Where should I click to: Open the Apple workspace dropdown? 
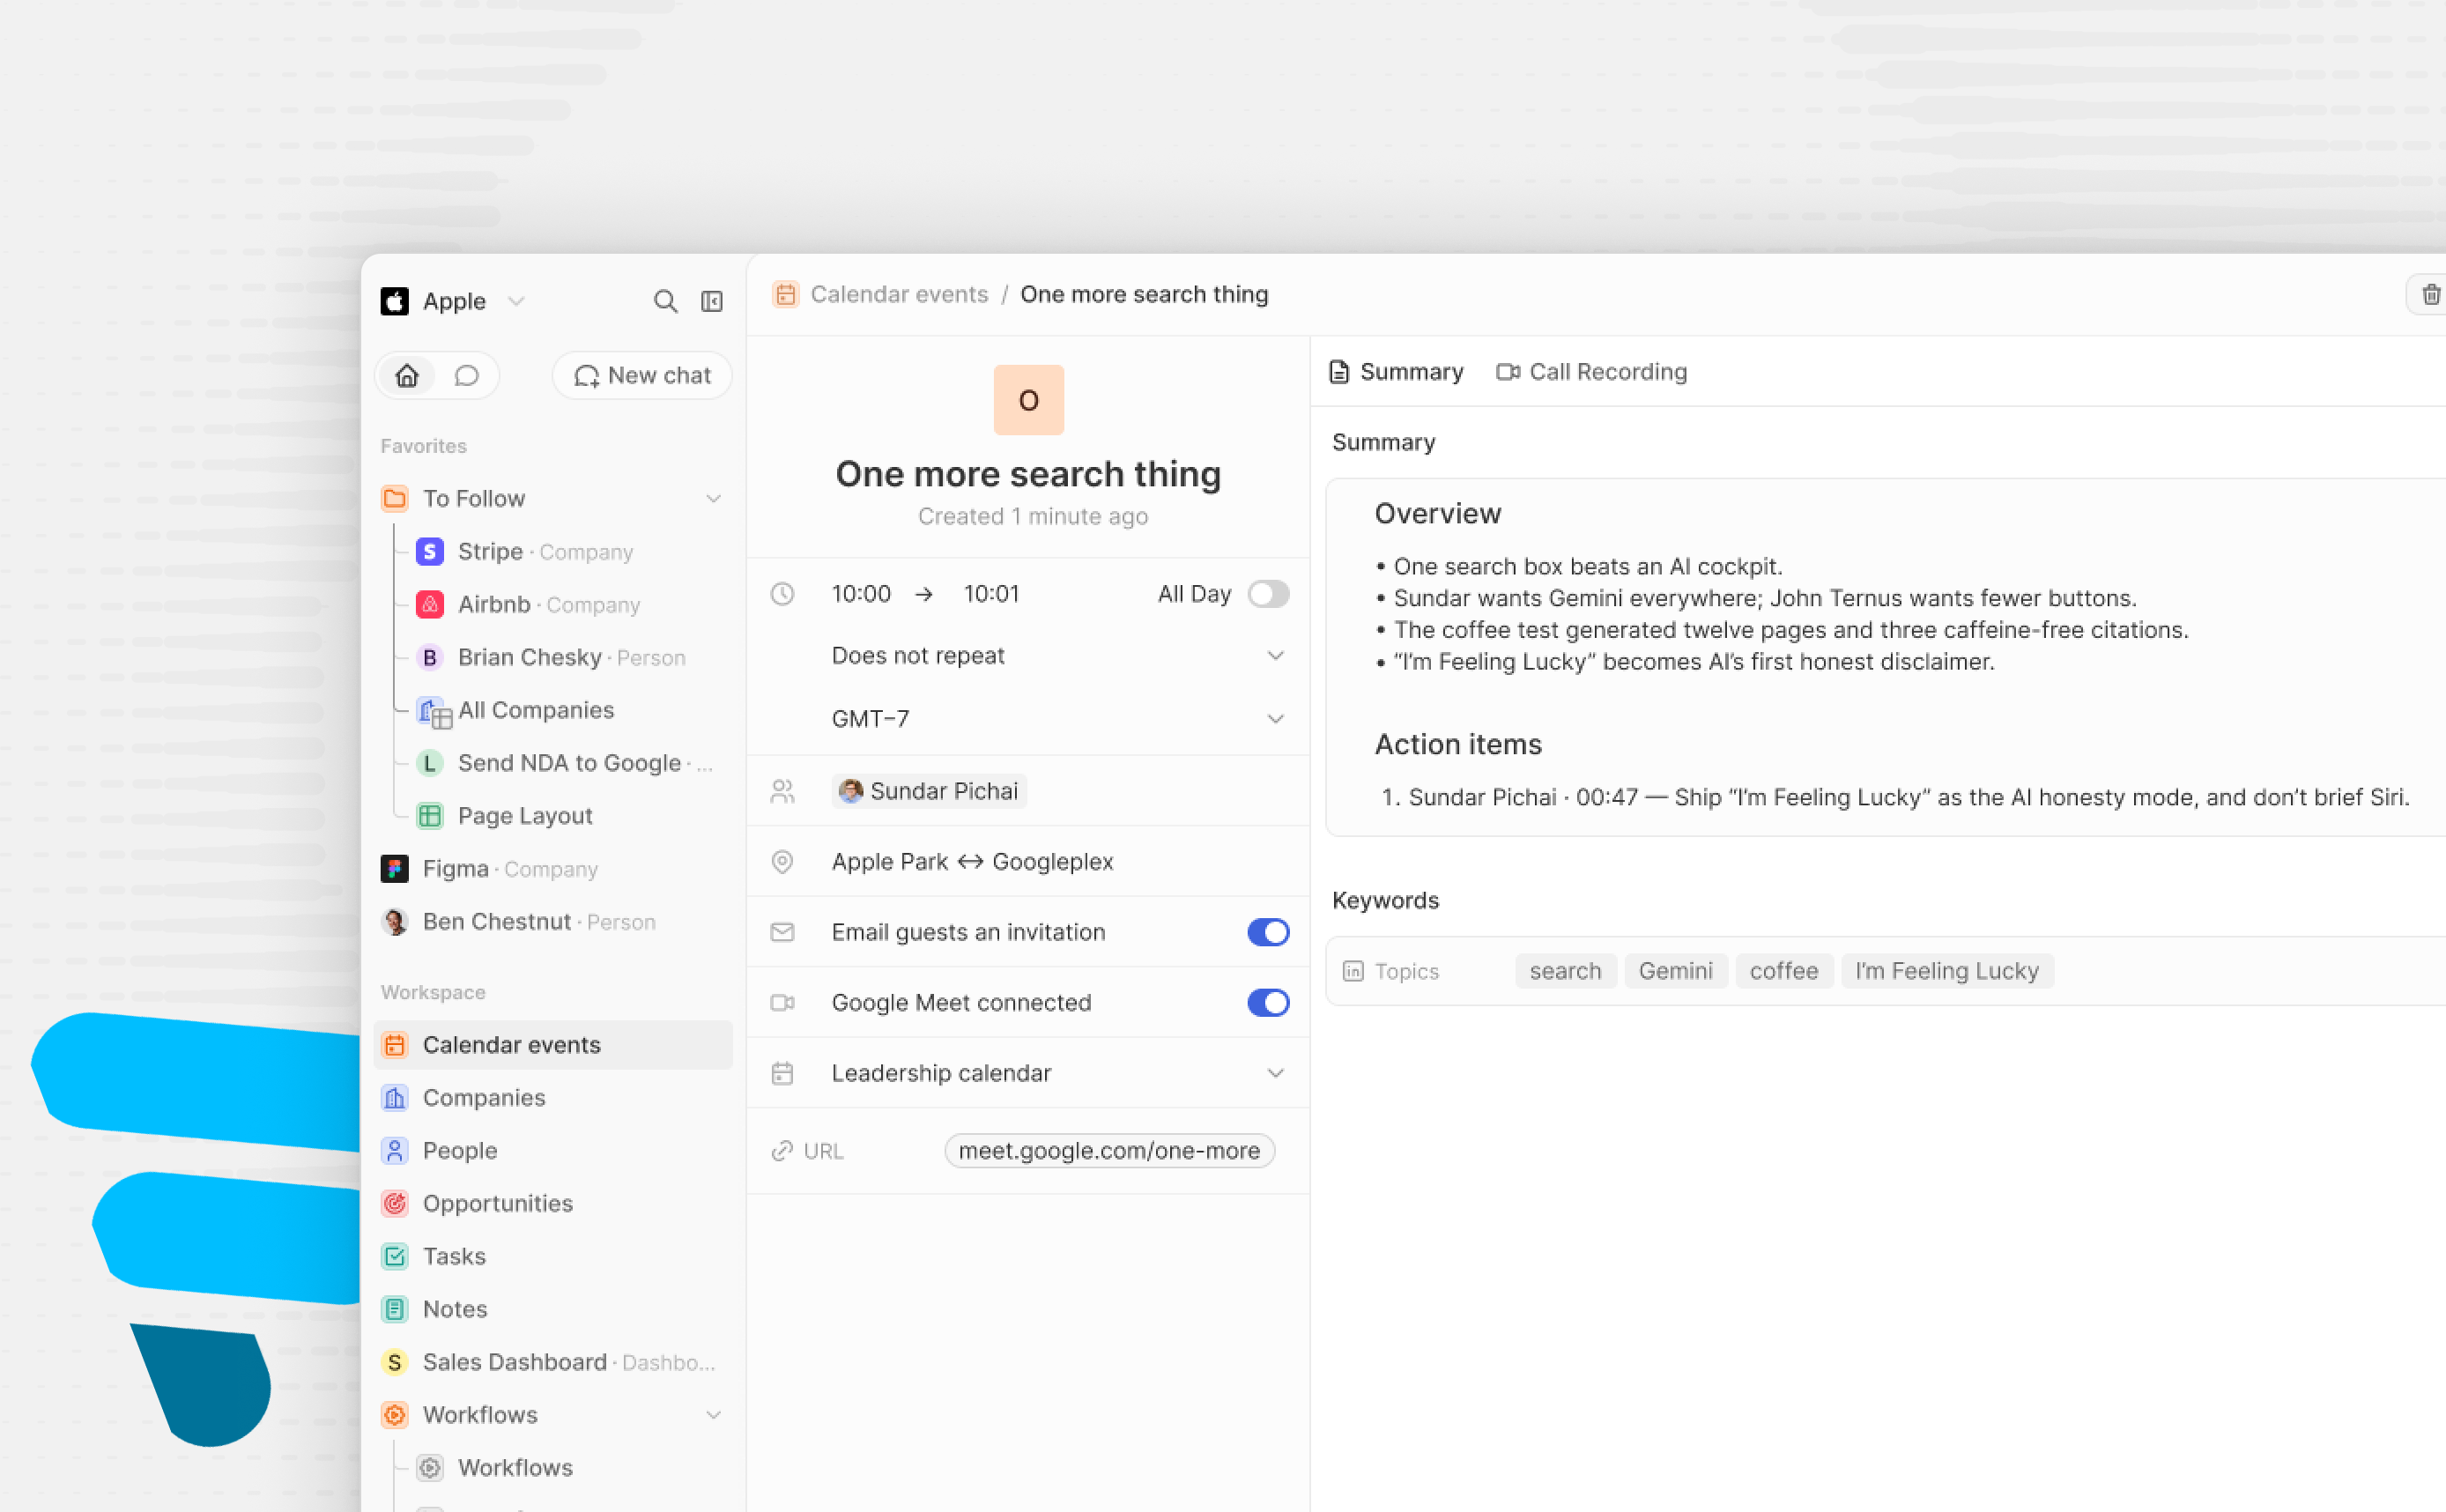pos(453,301)
